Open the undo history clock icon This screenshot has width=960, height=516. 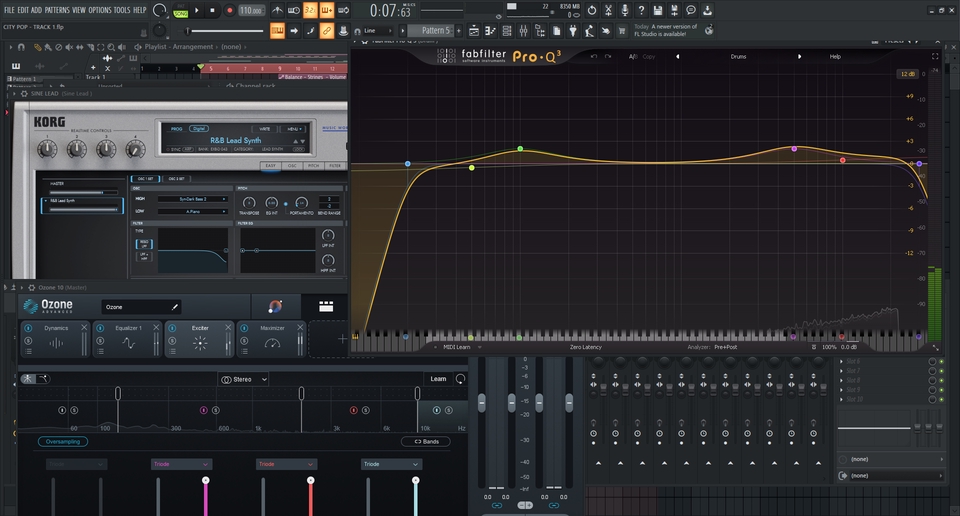tap(591, 10)
